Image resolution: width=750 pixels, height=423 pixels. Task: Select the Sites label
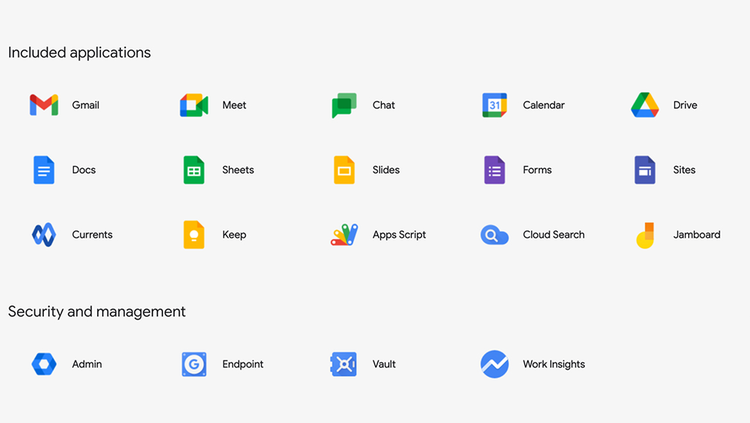click(684, 170)
